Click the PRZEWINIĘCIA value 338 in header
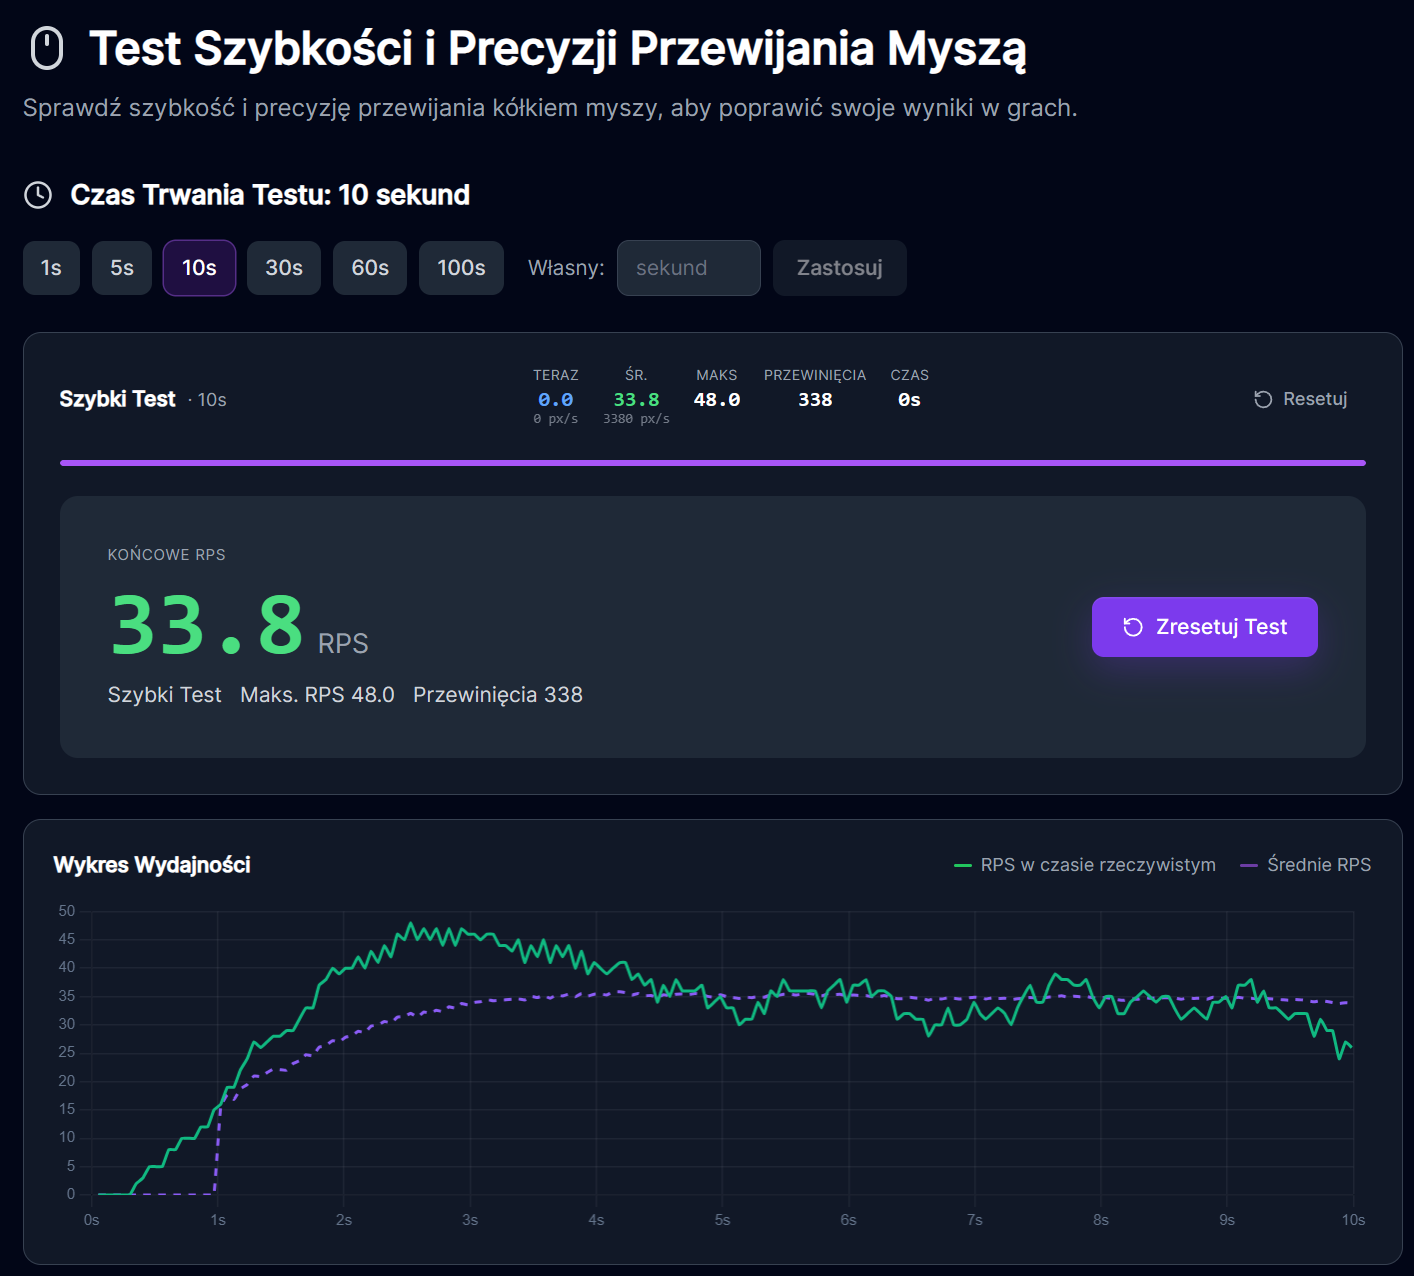The image size is (1414, 1276). 815,400
